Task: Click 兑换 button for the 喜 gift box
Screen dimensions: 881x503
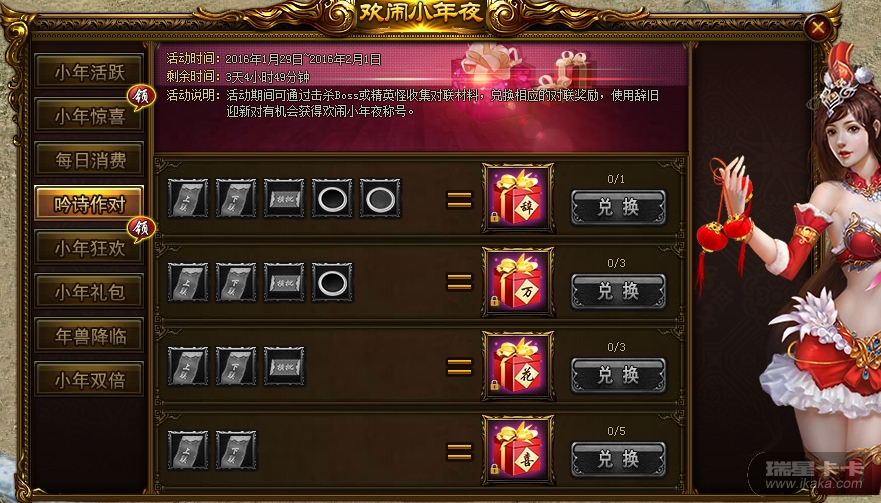Action: click(618, 459)
